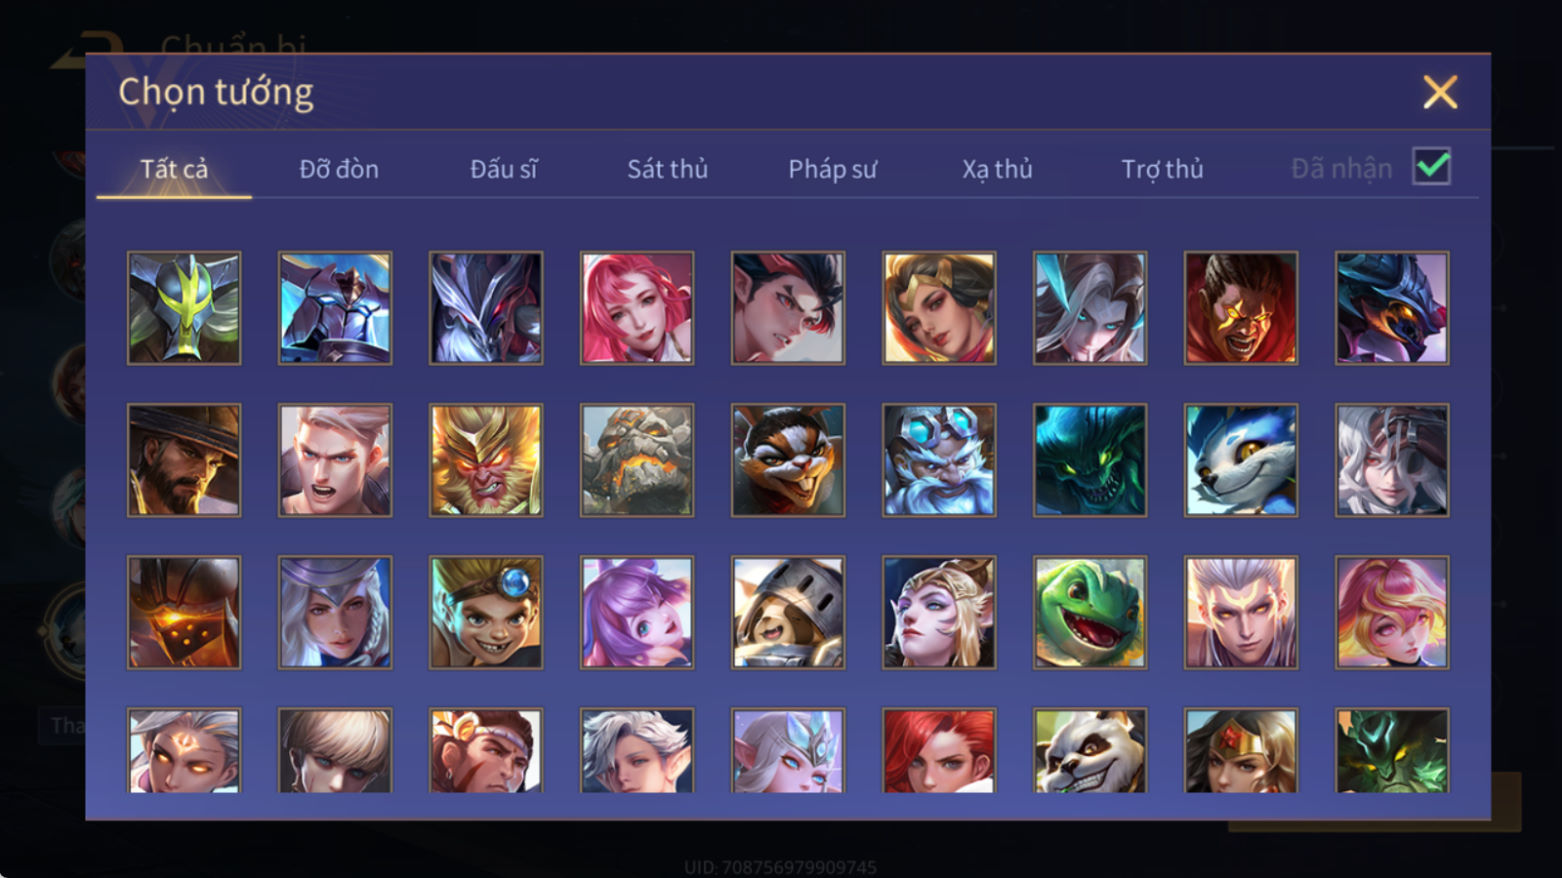Viewport: 1562px width, 878px height.
Task: Select the cowboy hat bearded hero
Action: (184, 460)
